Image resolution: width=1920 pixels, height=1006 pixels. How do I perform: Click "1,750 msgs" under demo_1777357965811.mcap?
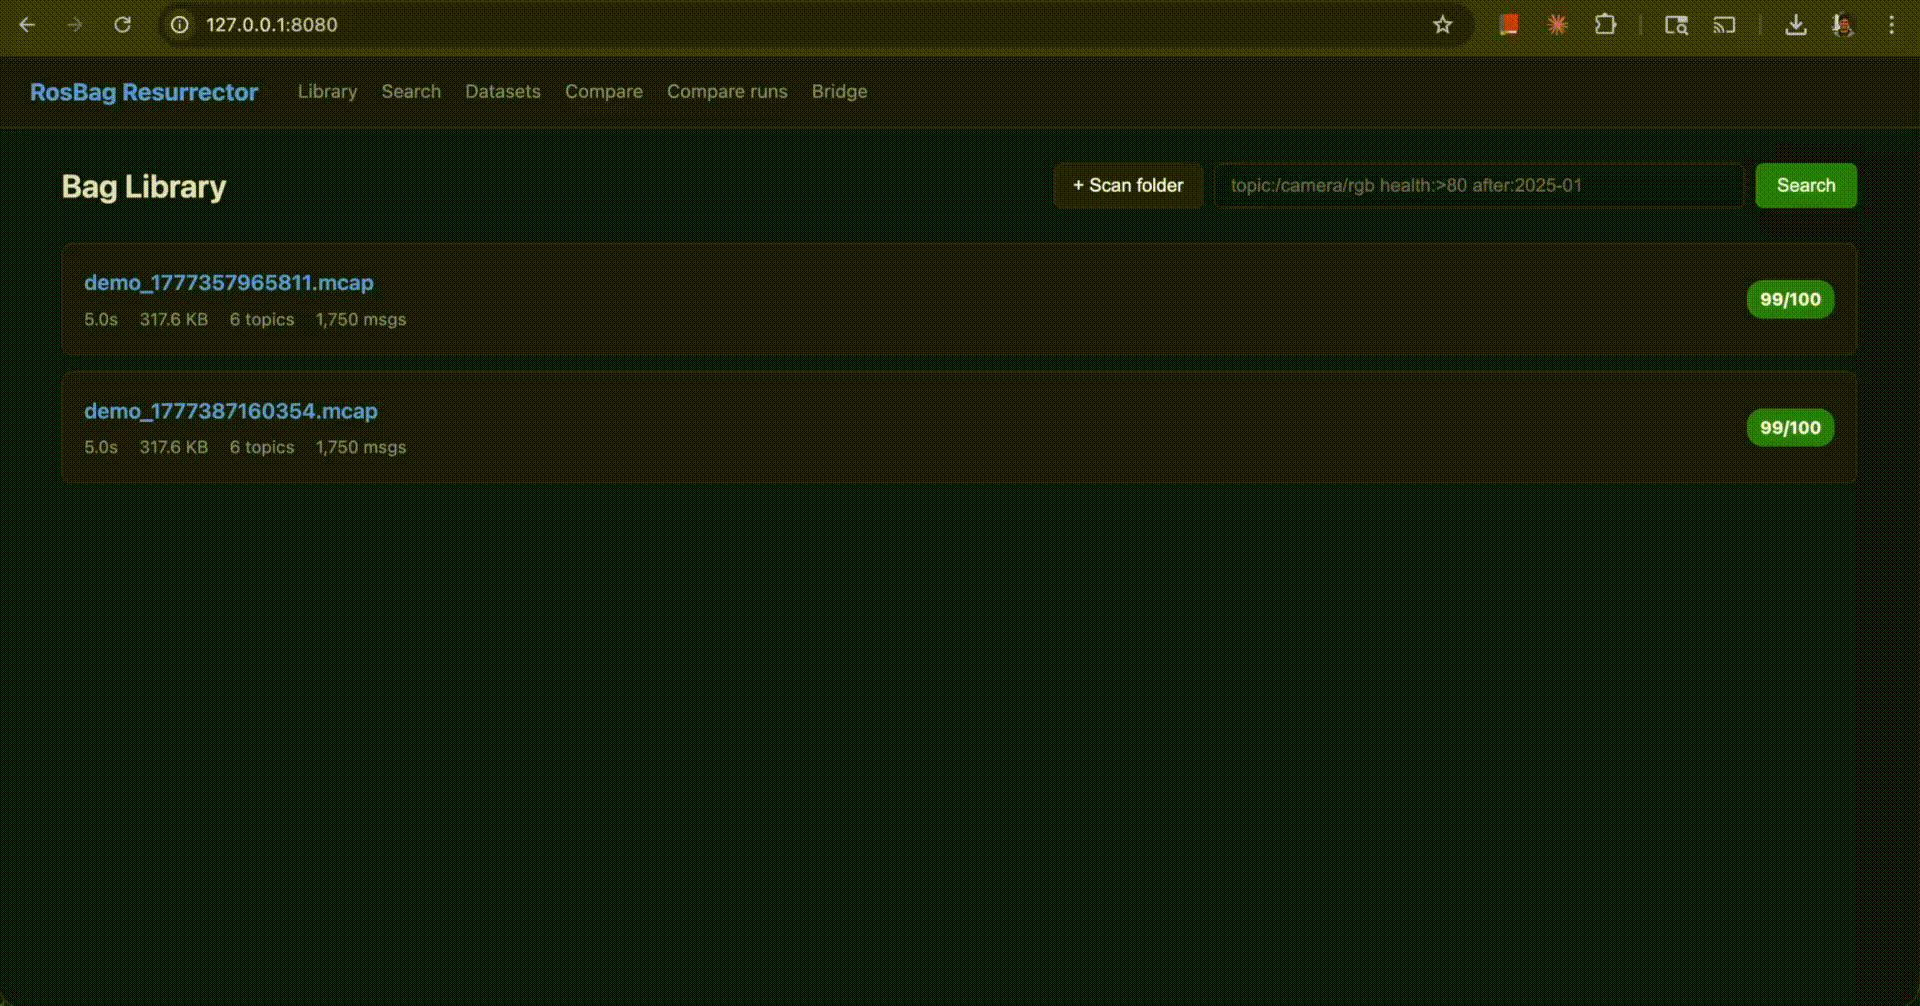tap(361, 319)
